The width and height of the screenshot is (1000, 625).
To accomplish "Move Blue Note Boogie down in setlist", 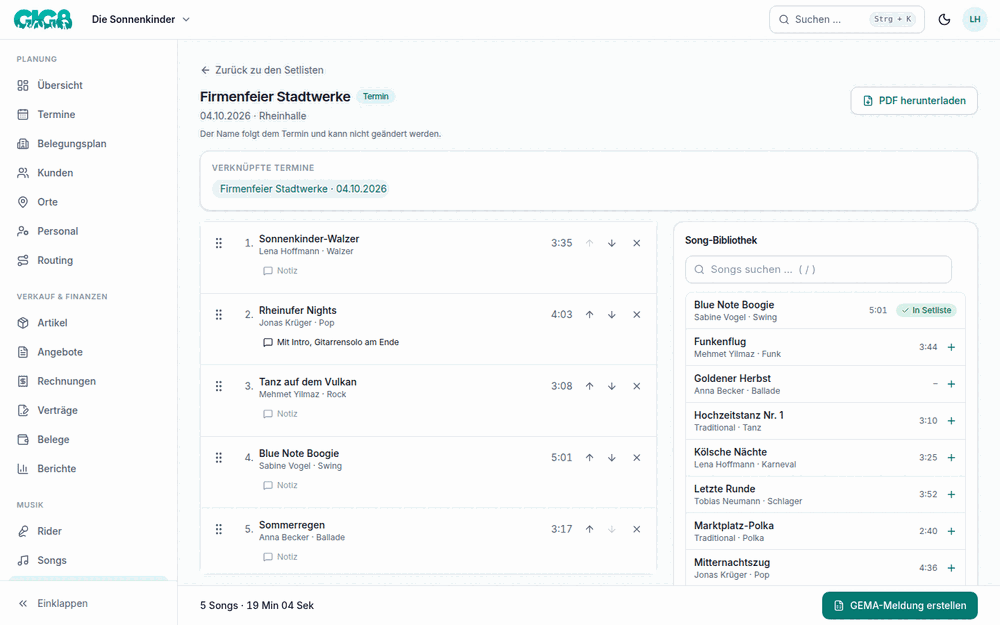I will (612, 457).
